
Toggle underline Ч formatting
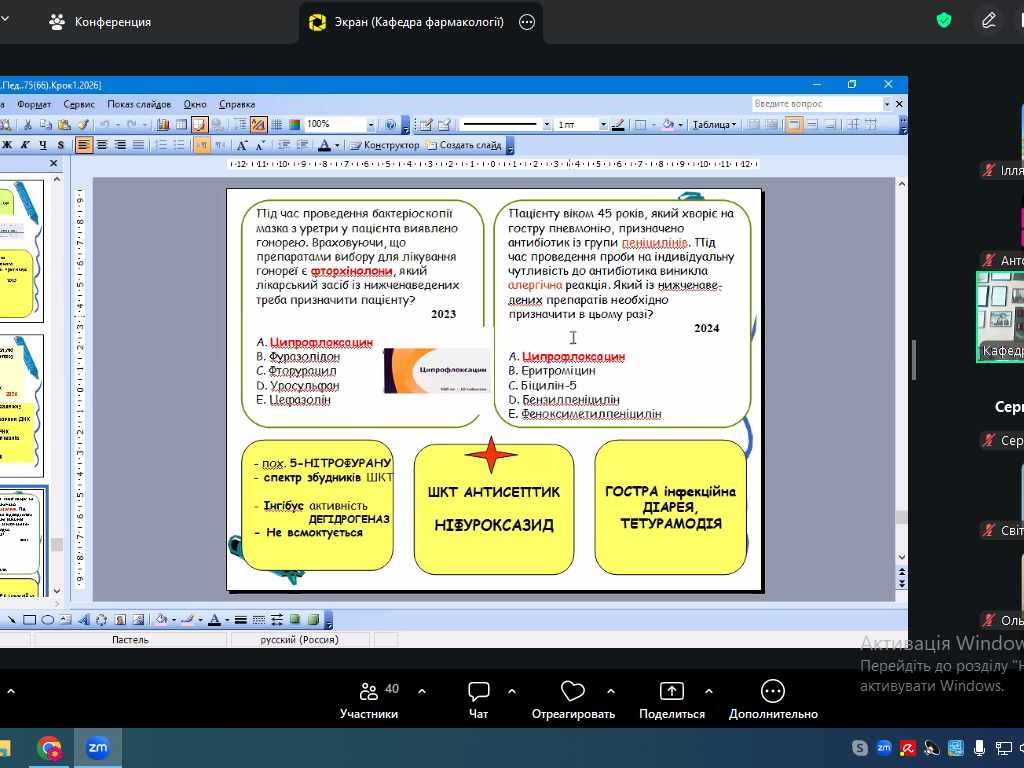42,145
